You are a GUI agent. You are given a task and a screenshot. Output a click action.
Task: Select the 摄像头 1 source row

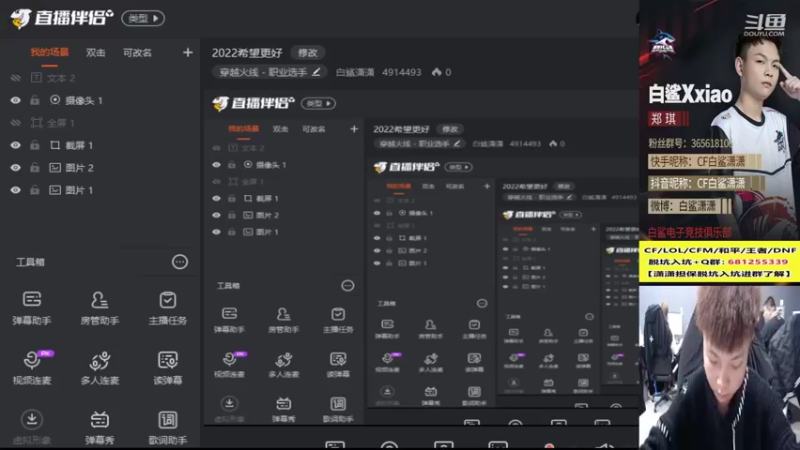tap(100, 100)
